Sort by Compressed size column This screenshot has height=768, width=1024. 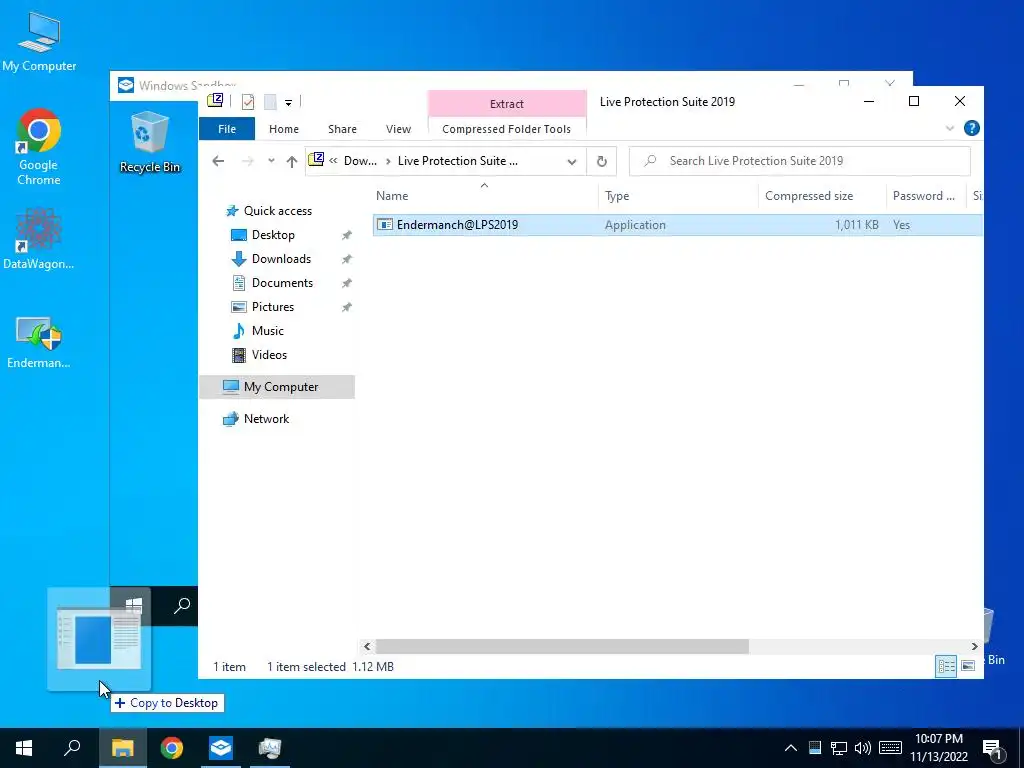(822, 195)
